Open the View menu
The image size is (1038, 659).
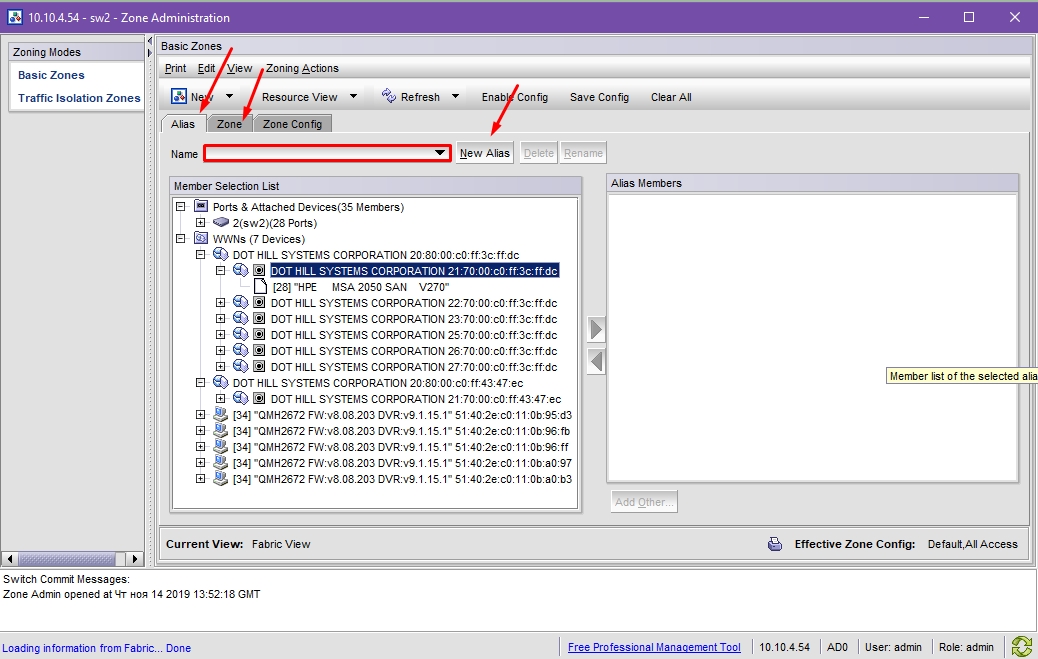click(240, 68)
